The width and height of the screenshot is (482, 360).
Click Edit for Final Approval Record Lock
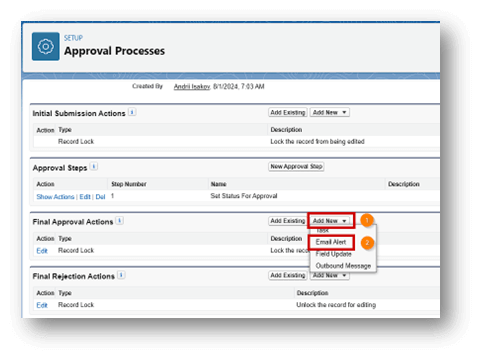pyautogui.click(x=42, y=251)
